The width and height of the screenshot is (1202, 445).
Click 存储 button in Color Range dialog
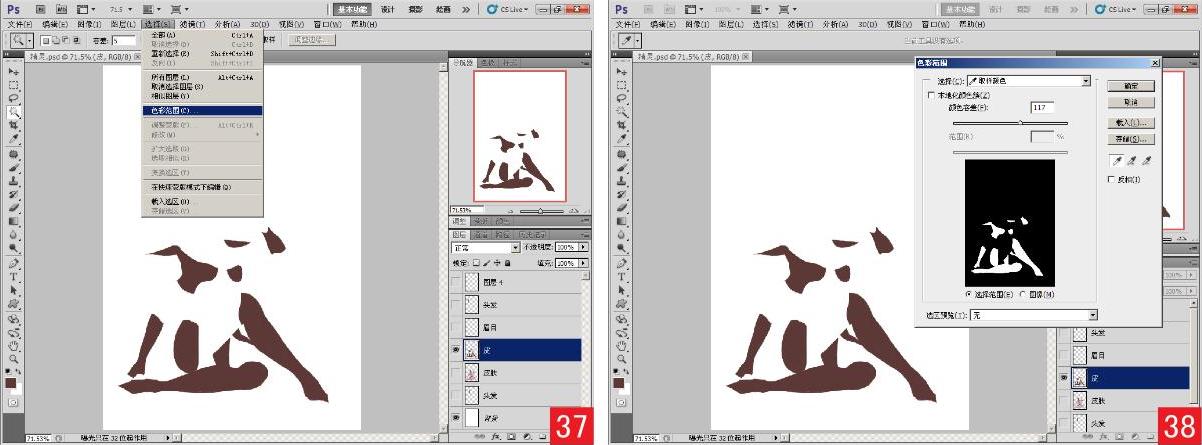tap(1131, 139)
